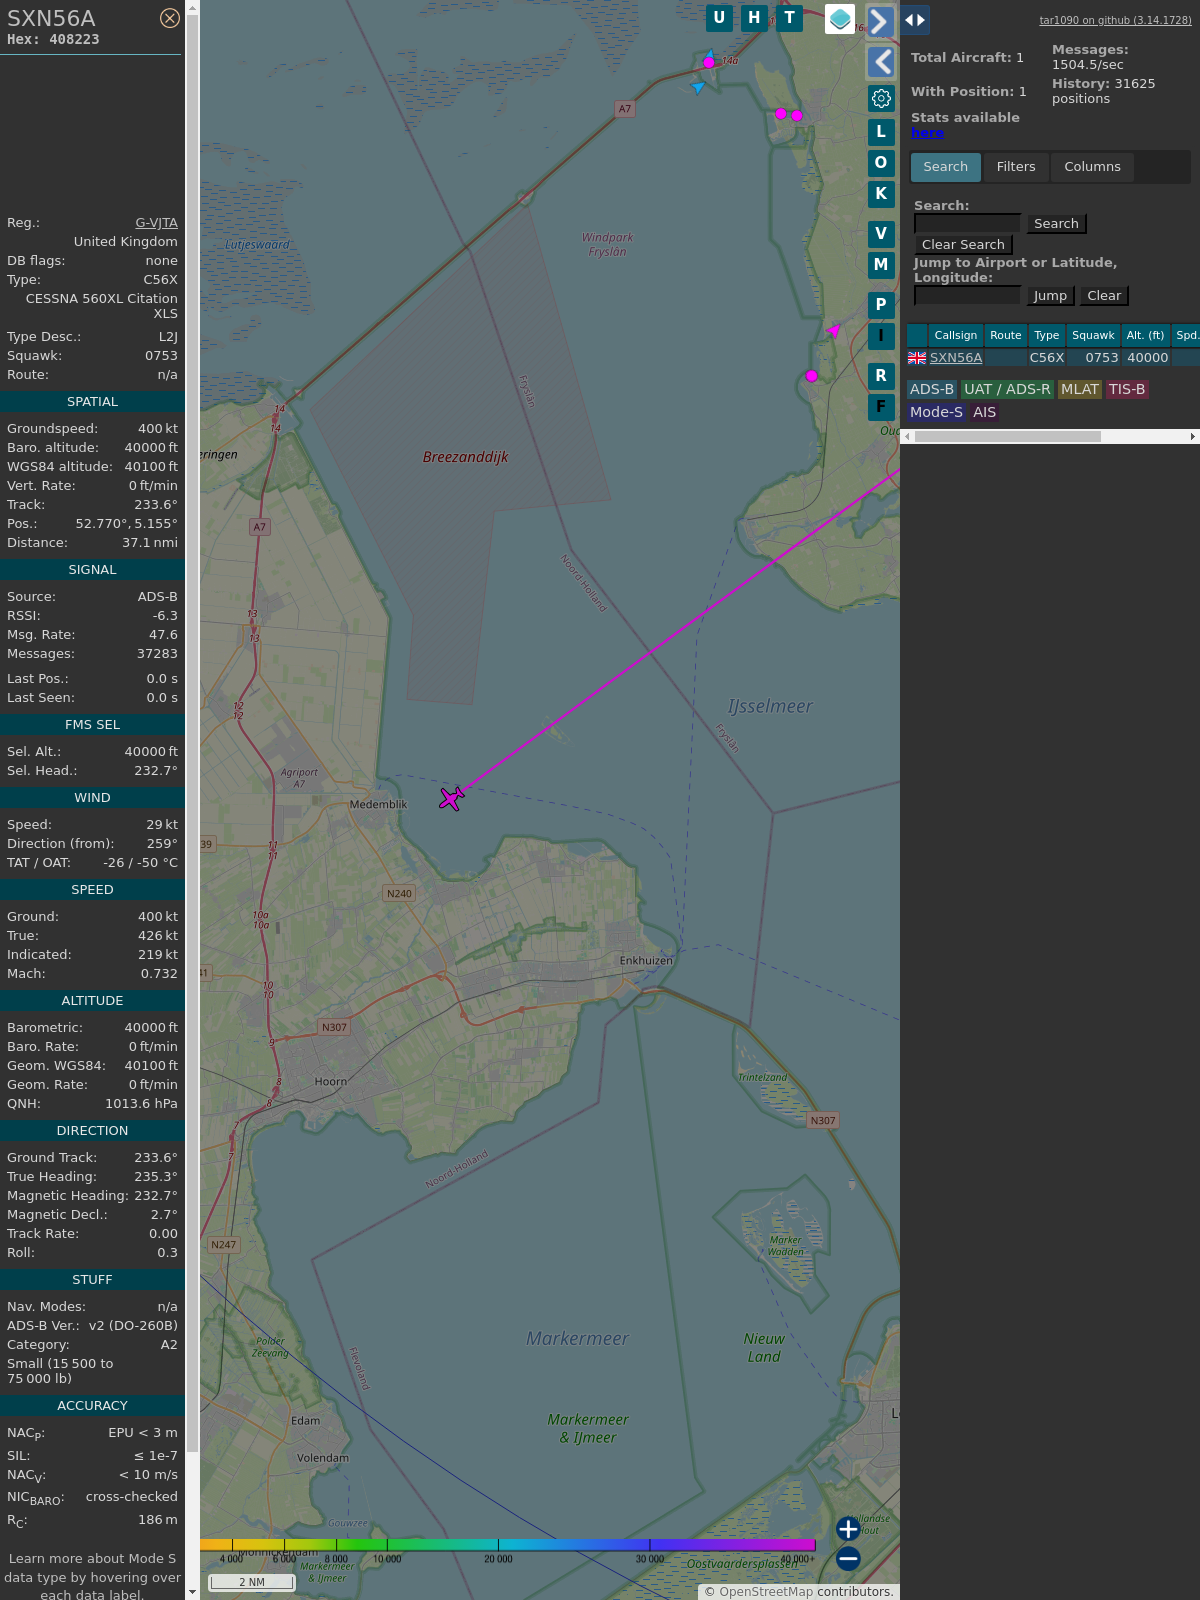The width and height of the screenshot is (1200, 1600).
Task: Toggle the U map button
Action: tap(719, 18)
